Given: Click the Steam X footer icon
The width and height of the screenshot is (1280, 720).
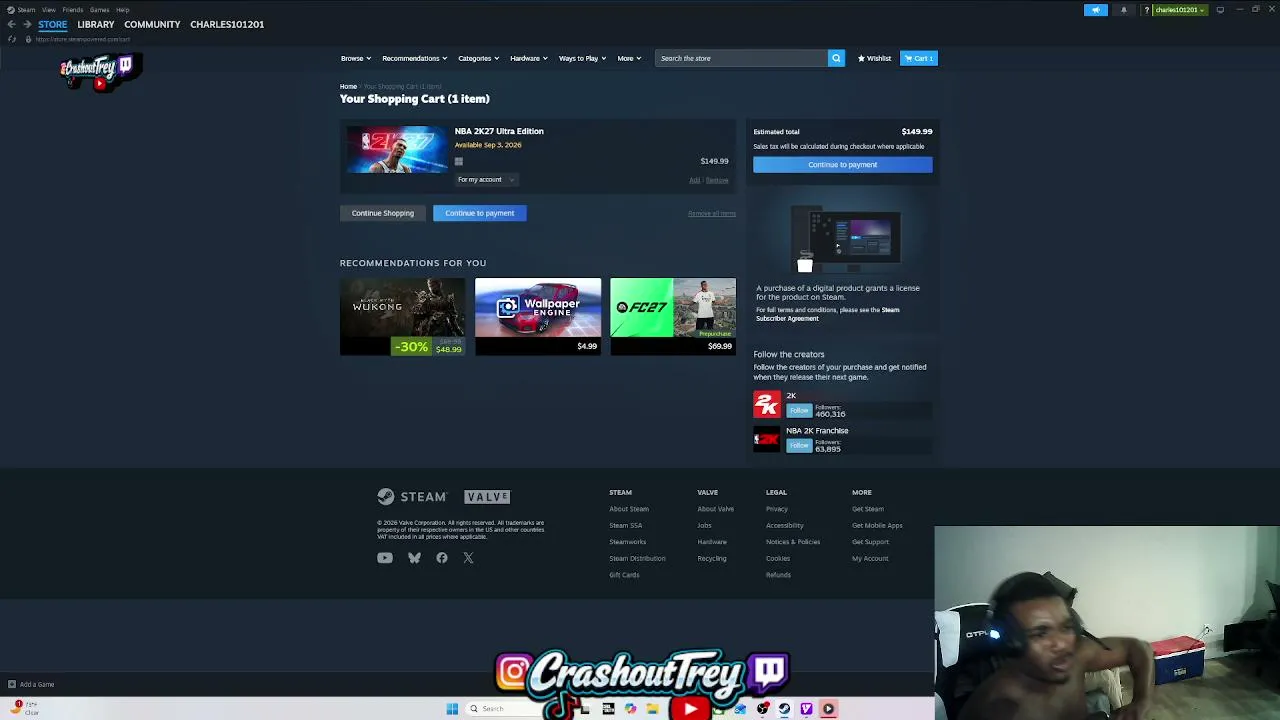Looking at the screenshot, I should [x=468, y=558].
